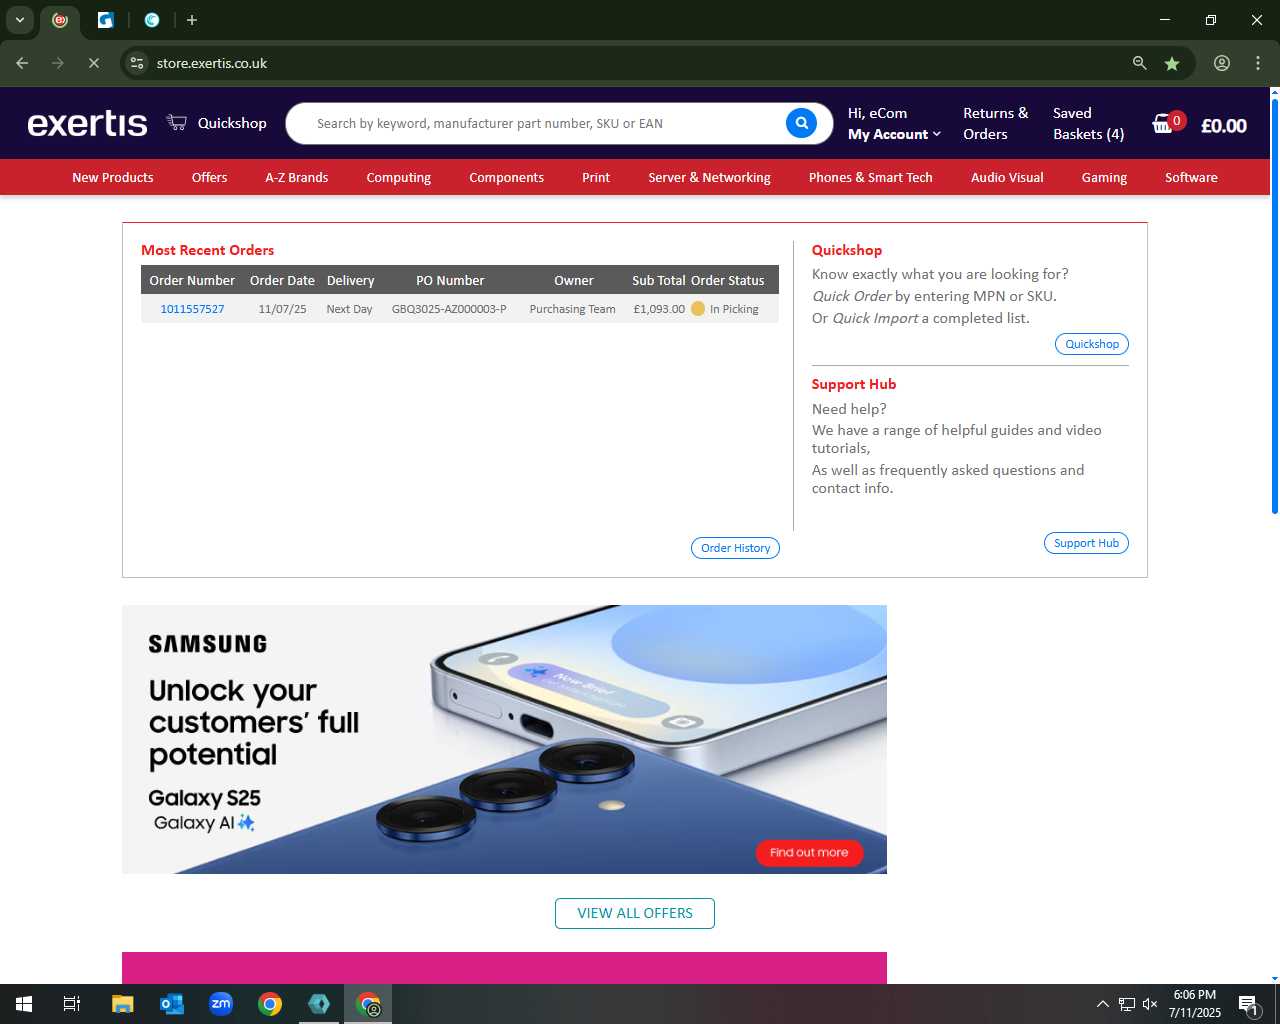Image resolution: width=1280 pixels, height=1024 pixels.
Task: Click the Support Hub button
Action: tap(1086, 543)
